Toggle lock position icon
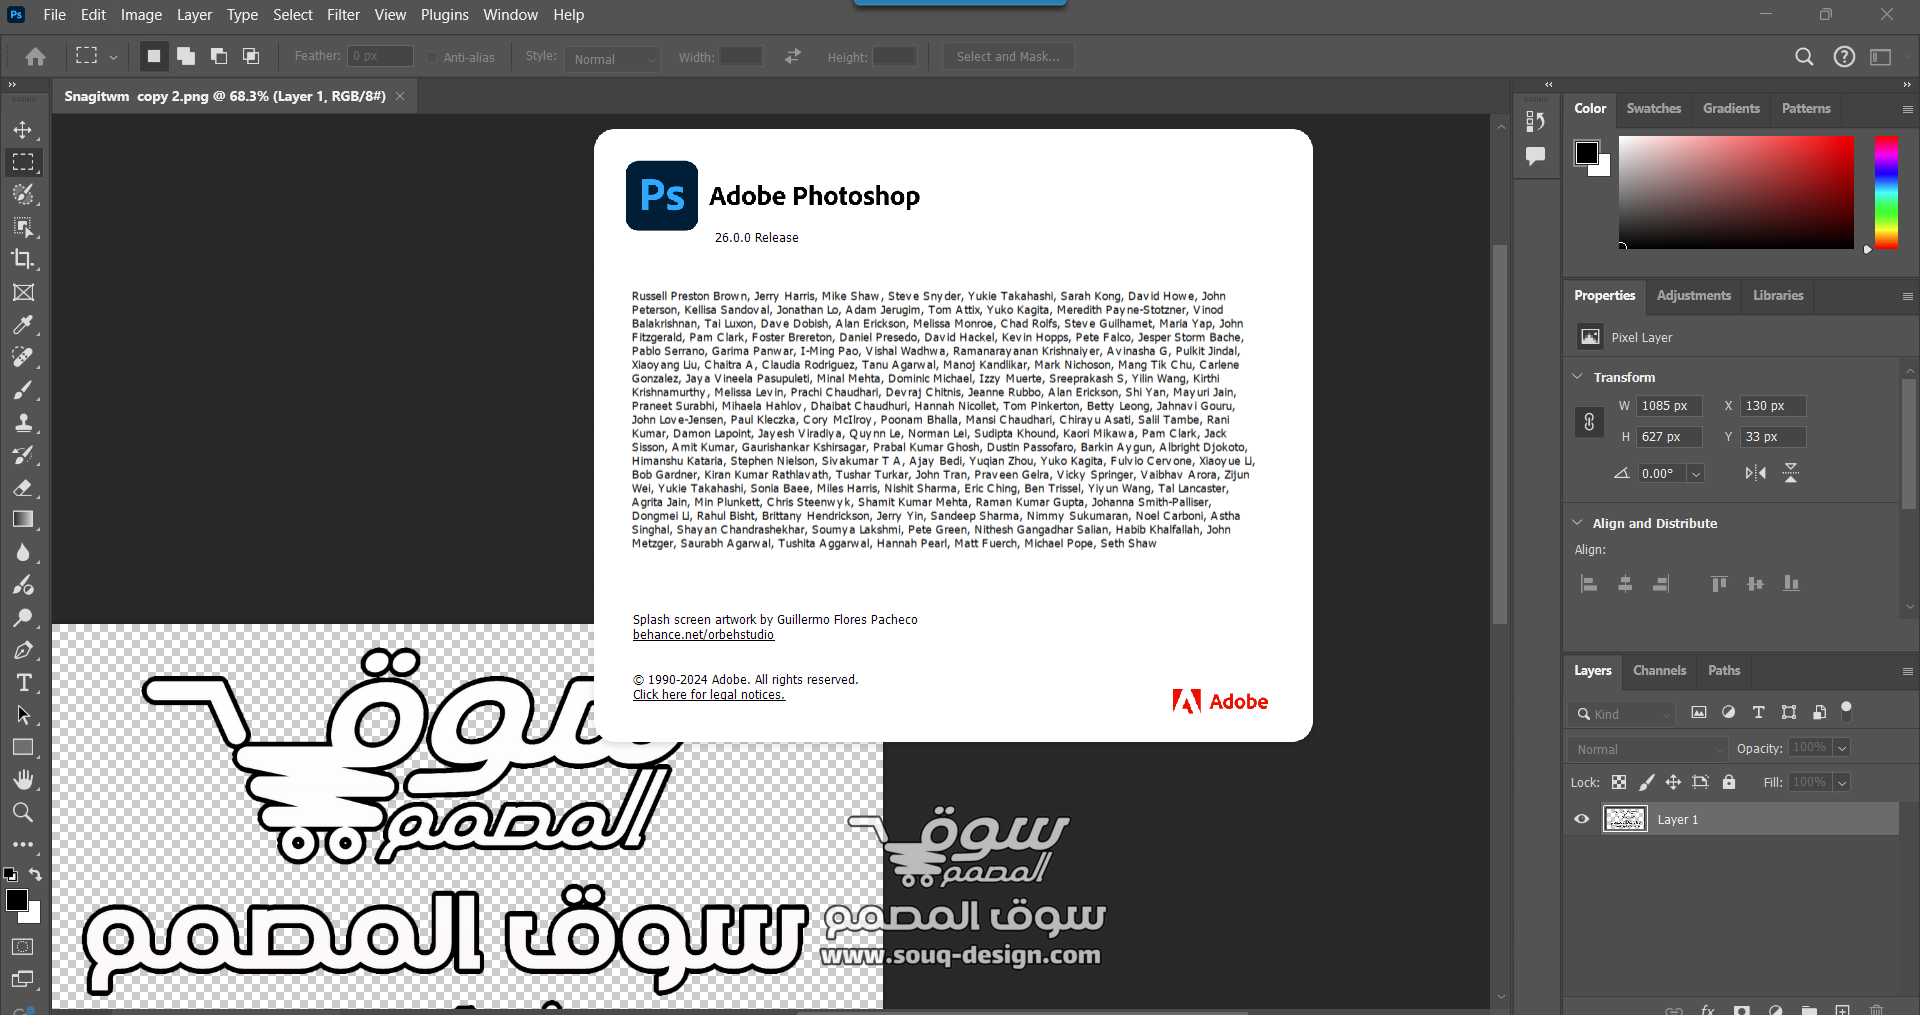1920x1015 pixels. pos(1673,782)
